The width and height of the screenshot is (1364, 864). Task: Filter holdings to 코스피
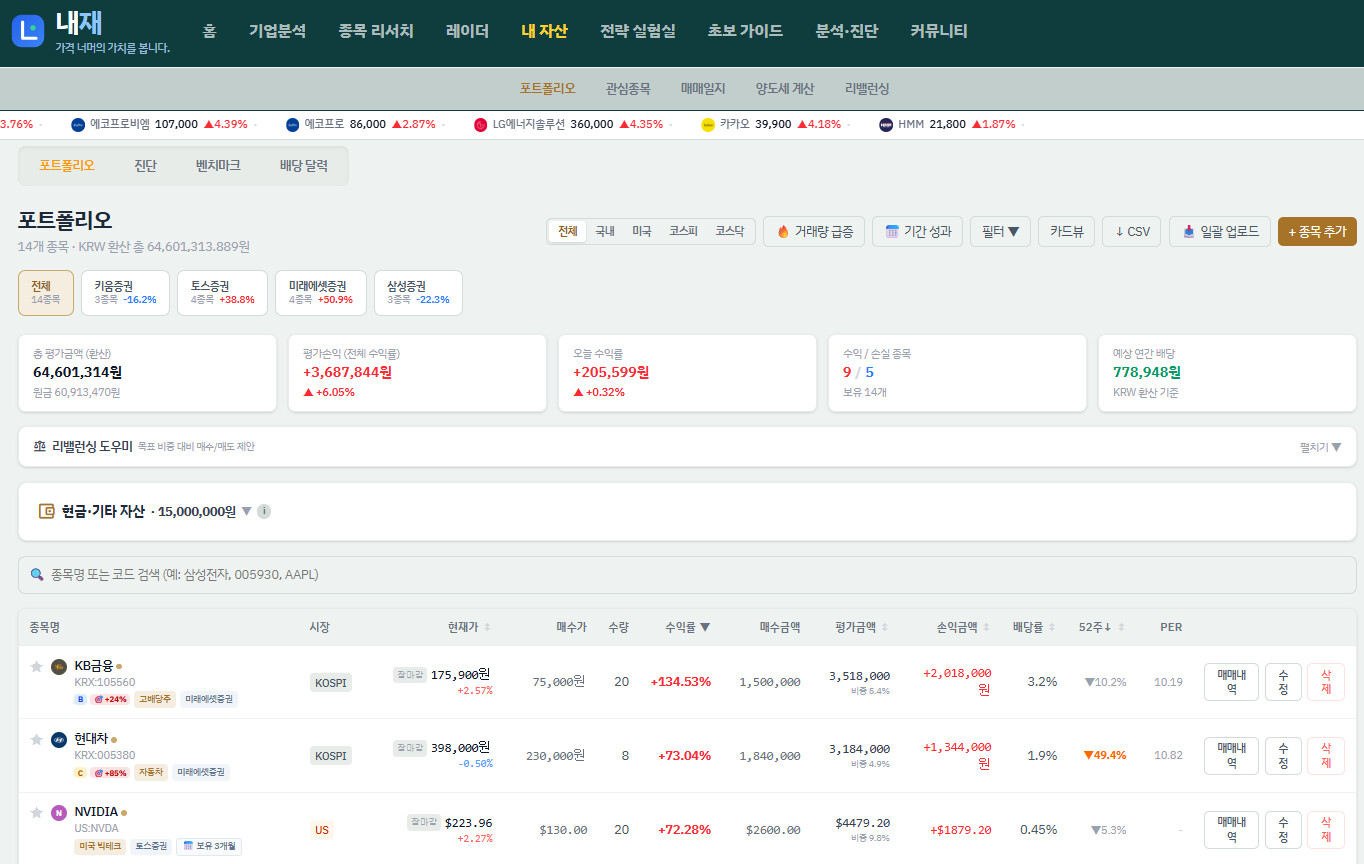[683, 231]
